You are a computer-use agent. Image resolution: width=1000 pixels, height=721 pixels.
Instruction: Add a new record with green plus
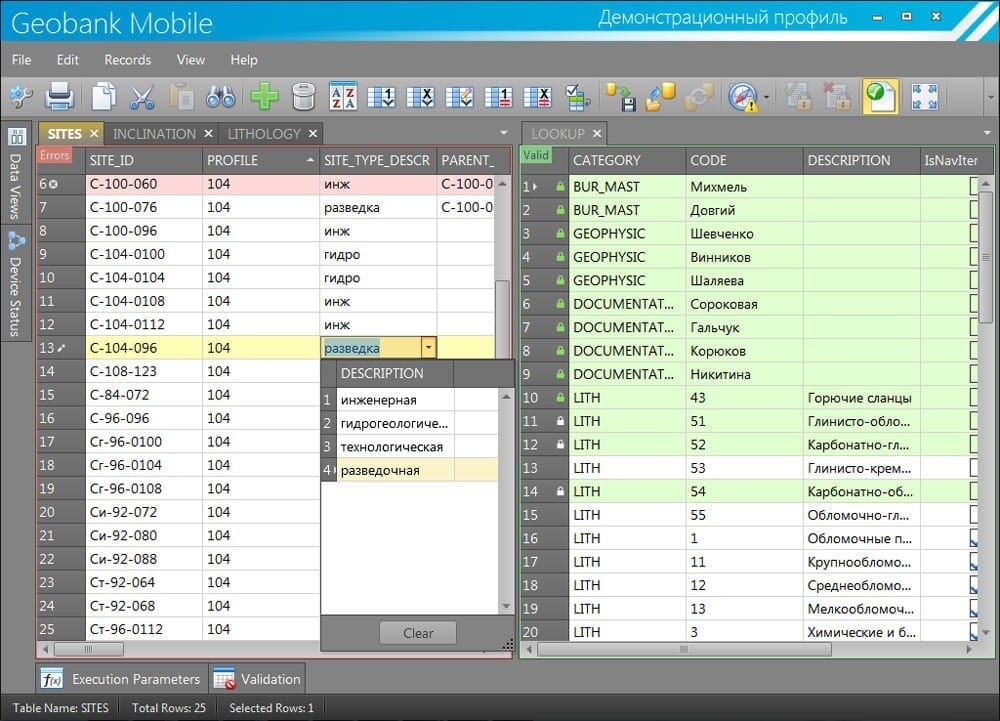264,96
